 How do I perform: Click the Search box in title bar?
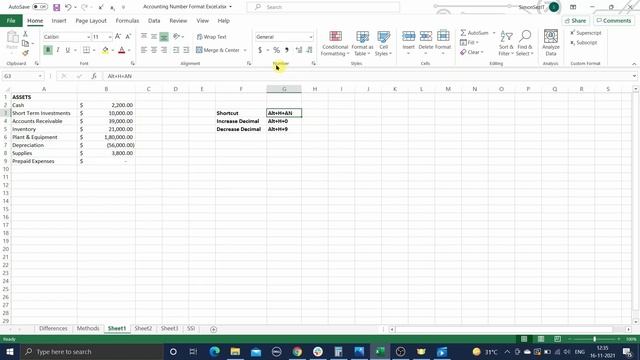click(x=323, y=7)
